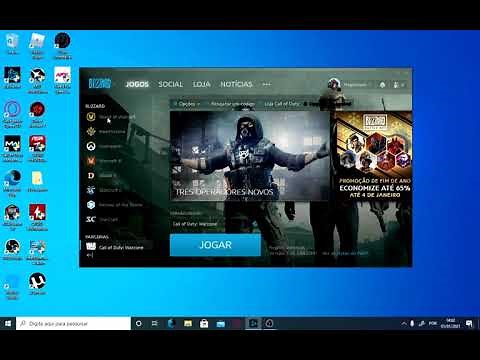Open the LOJA tab
This screenshot has height=360, width=480.
[x=201, y=84]
